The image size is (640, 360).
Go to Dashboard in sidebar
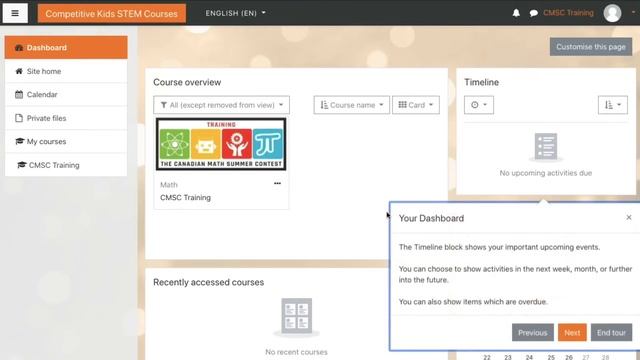pos(66,47)
